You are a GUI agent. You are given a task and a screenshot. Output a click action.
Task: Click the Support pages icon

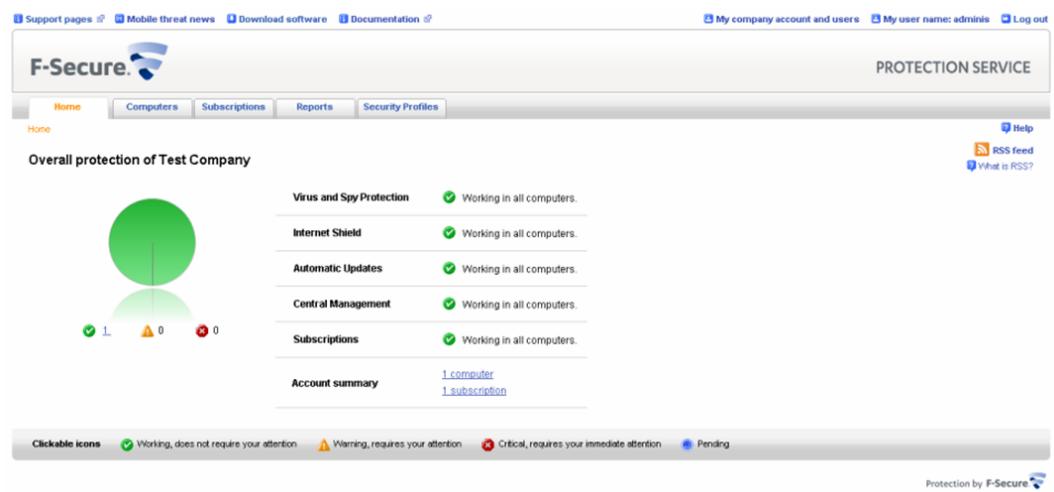pyautogui.click(x=18, y=19)
